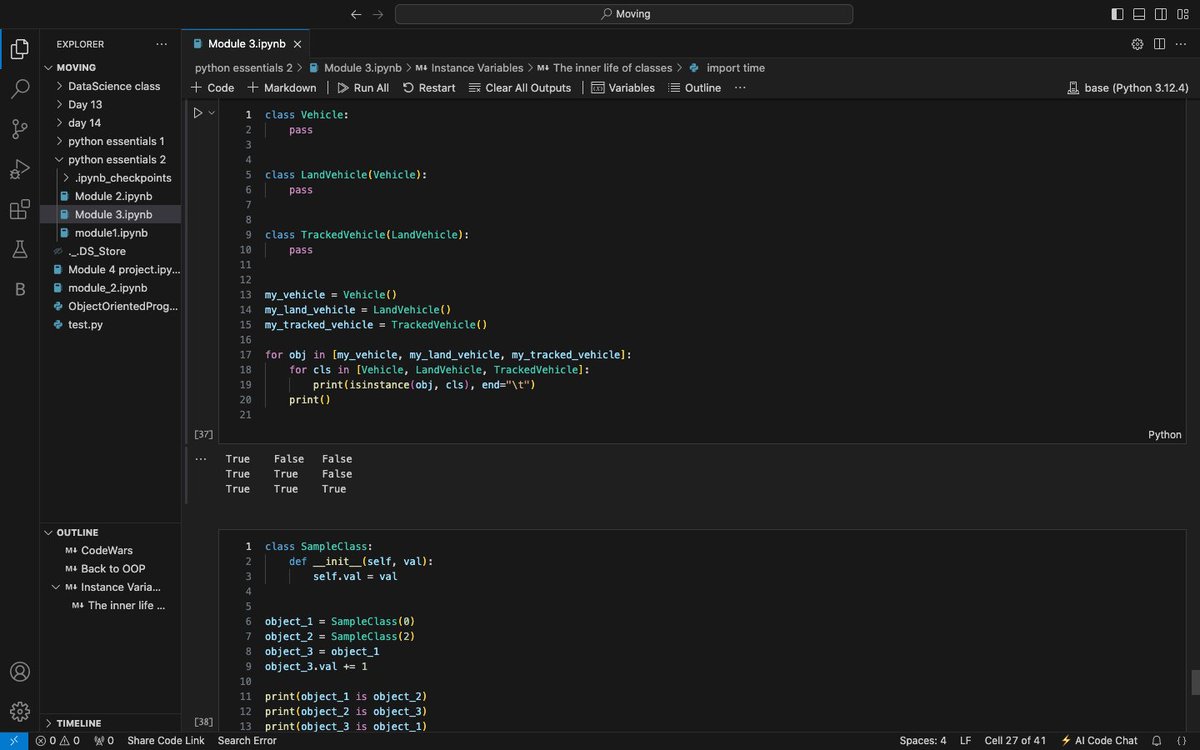Toggle secondary side bar visibility

(x=1161, y=14)
